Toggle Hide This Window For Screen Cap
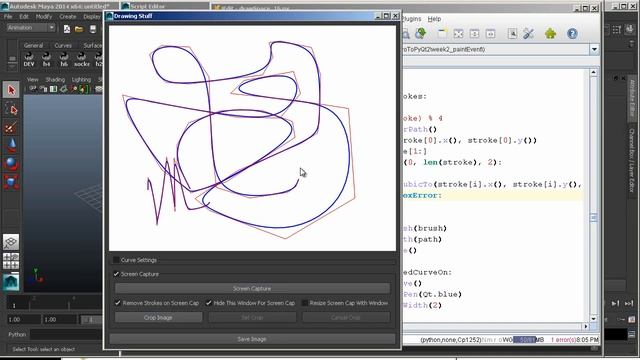 tap(209, 303)
